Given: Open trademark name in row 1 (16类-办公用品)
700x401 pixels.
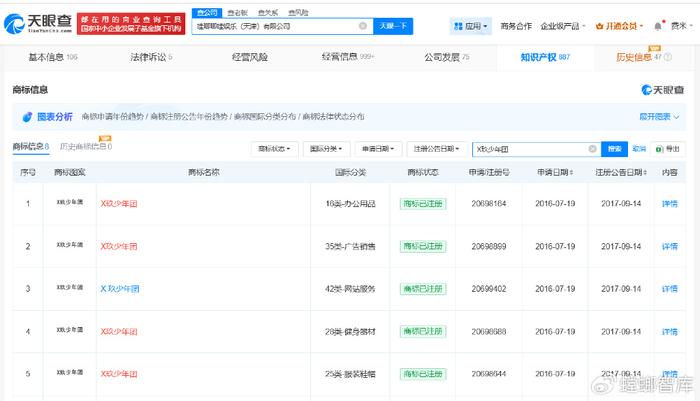Looking at the screenshot, I should 119,204.
